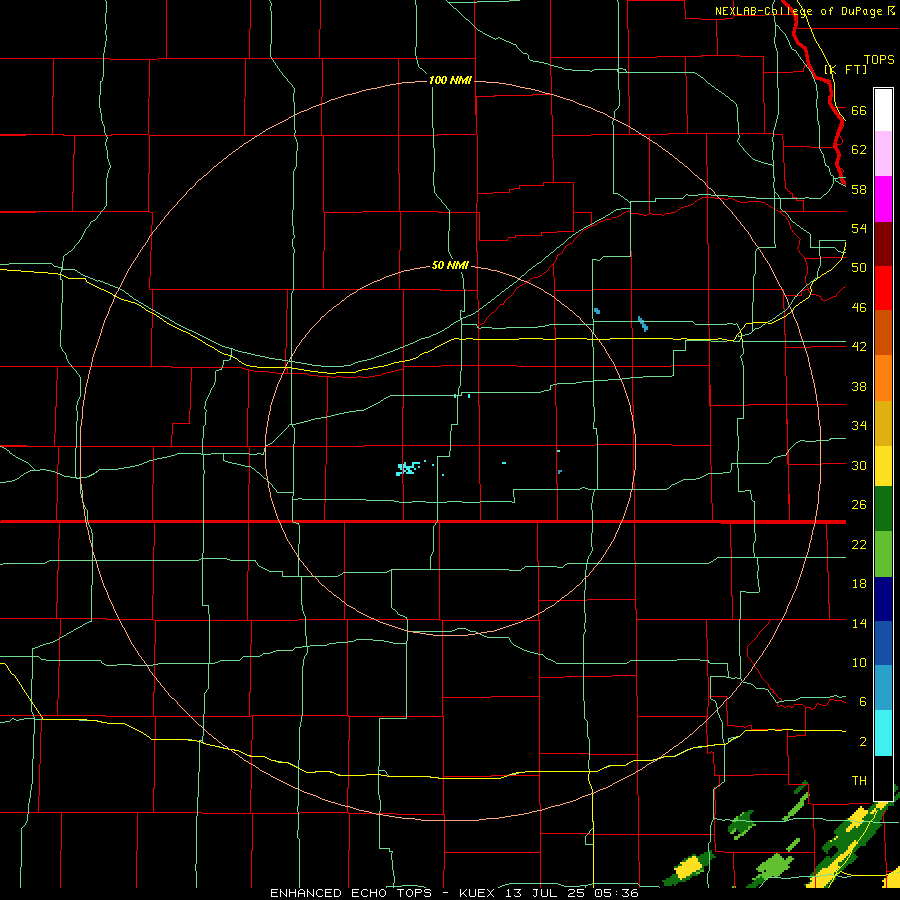Screen dimensions: 900x900
Task: Click the 10 legend scale value
Action: (859, 662)
